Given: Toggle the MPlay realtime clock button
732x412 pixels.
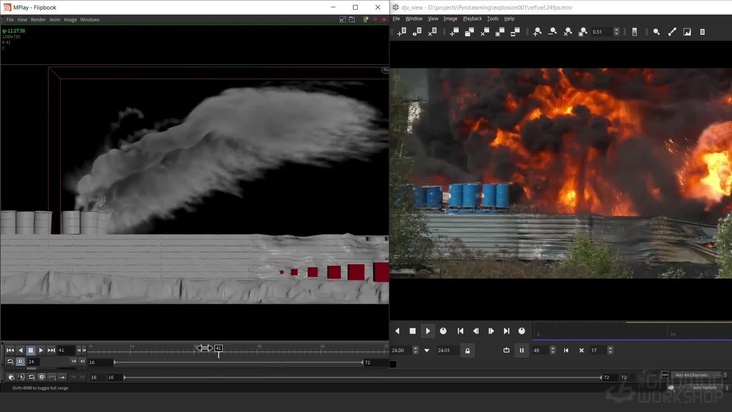Looking at the screenshot, I should [x=20, y=362].
